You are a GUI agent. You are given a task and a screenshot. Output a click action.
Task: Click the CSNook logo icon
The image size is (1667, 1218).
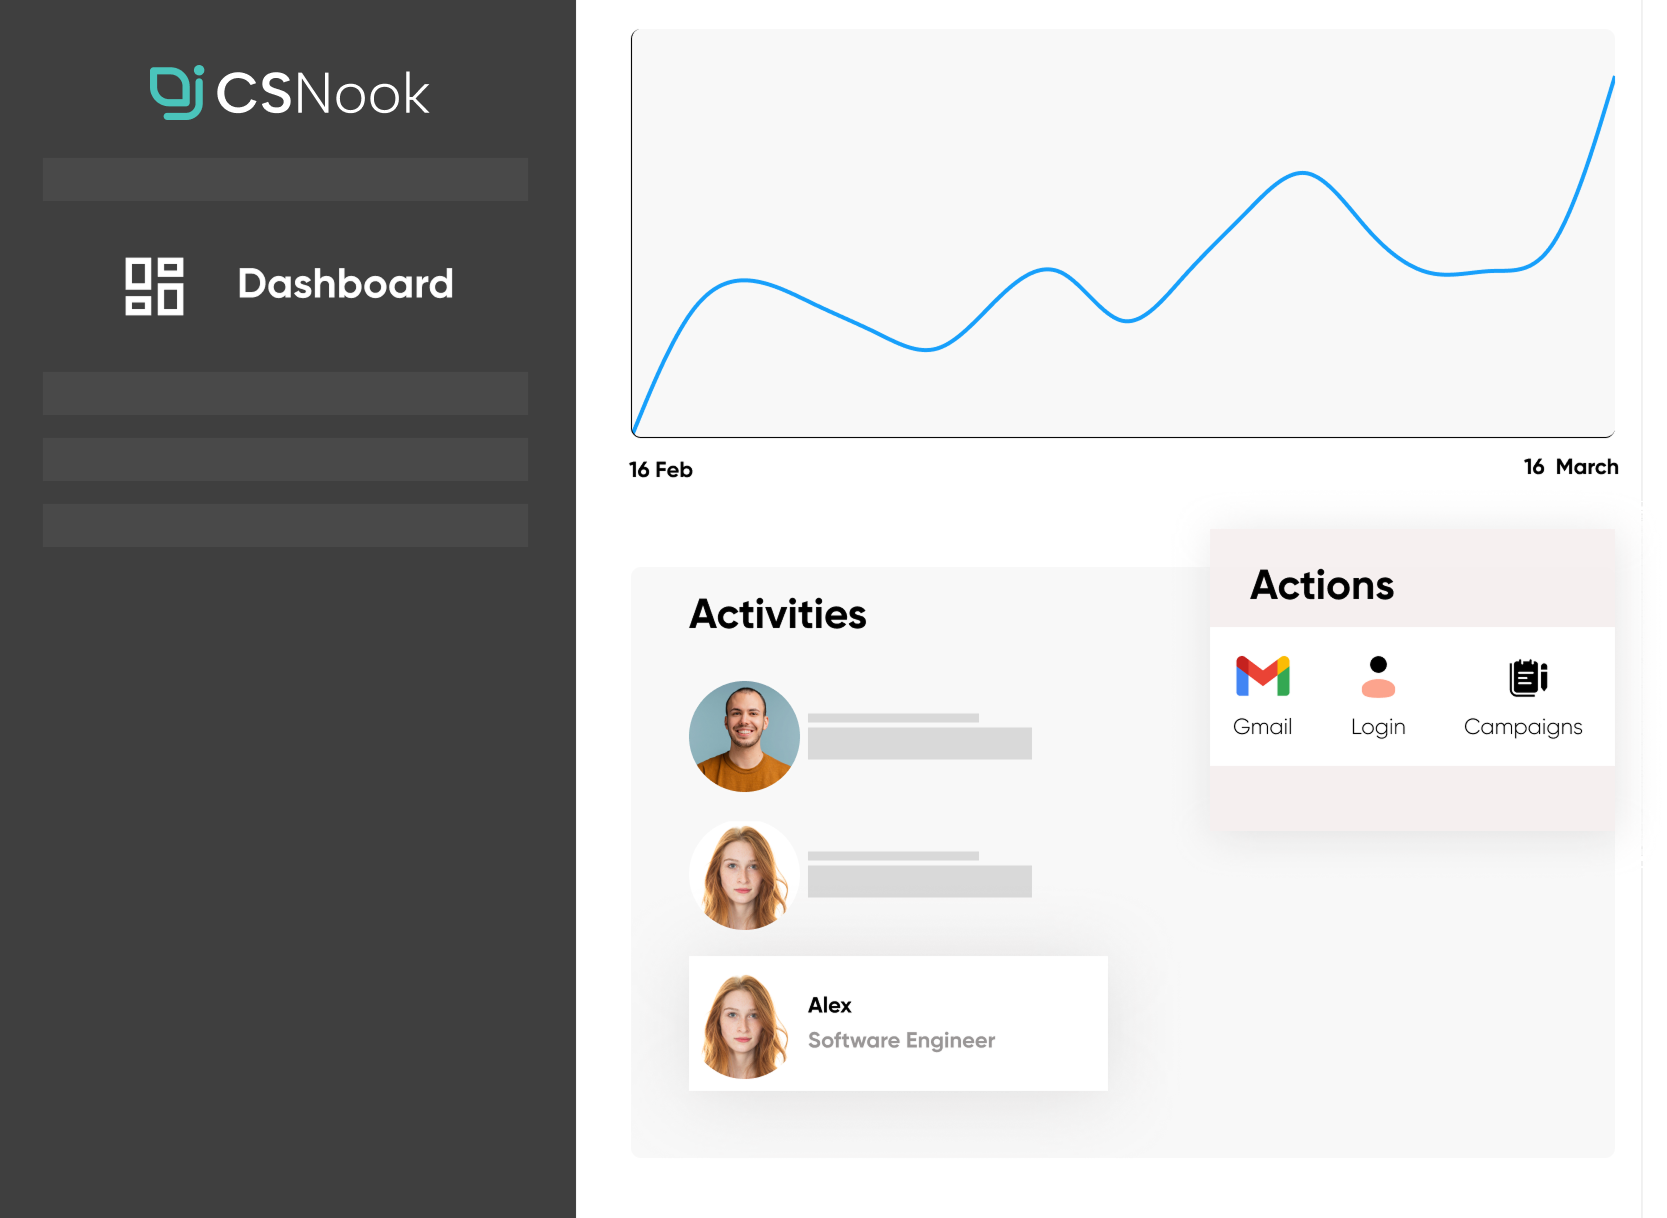click(x=177, y=93)
